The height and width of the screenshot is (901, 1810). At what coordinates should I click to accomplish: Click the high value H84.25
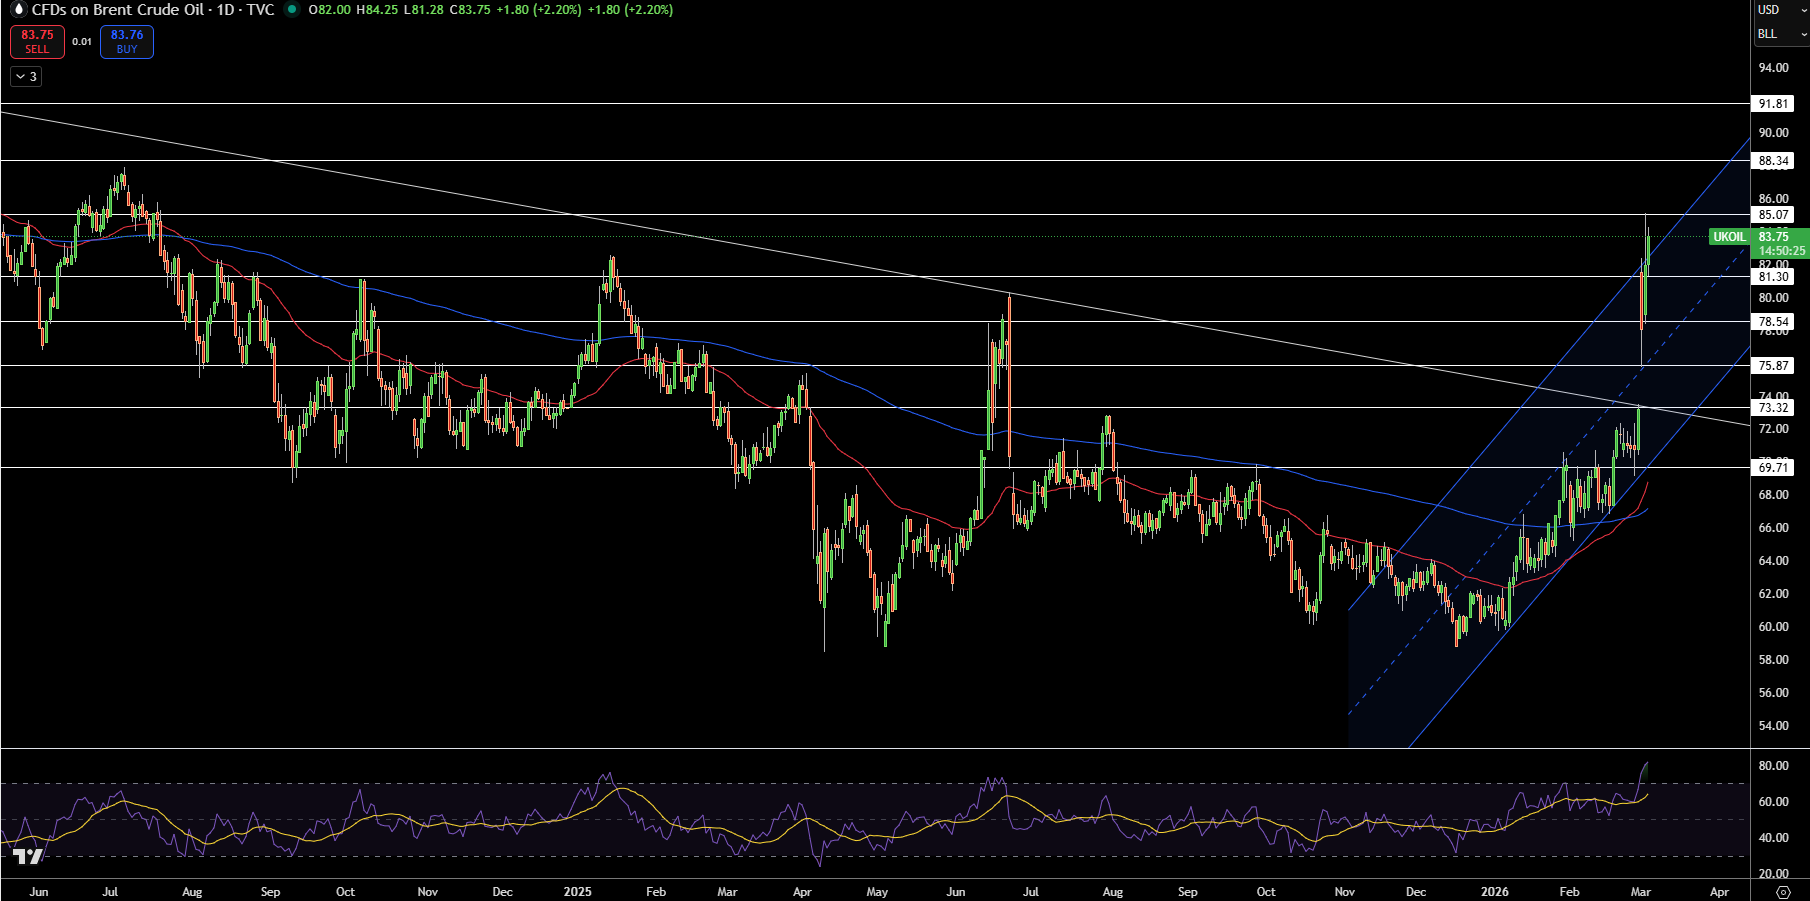pyautogui.click(x=377, y=9)
